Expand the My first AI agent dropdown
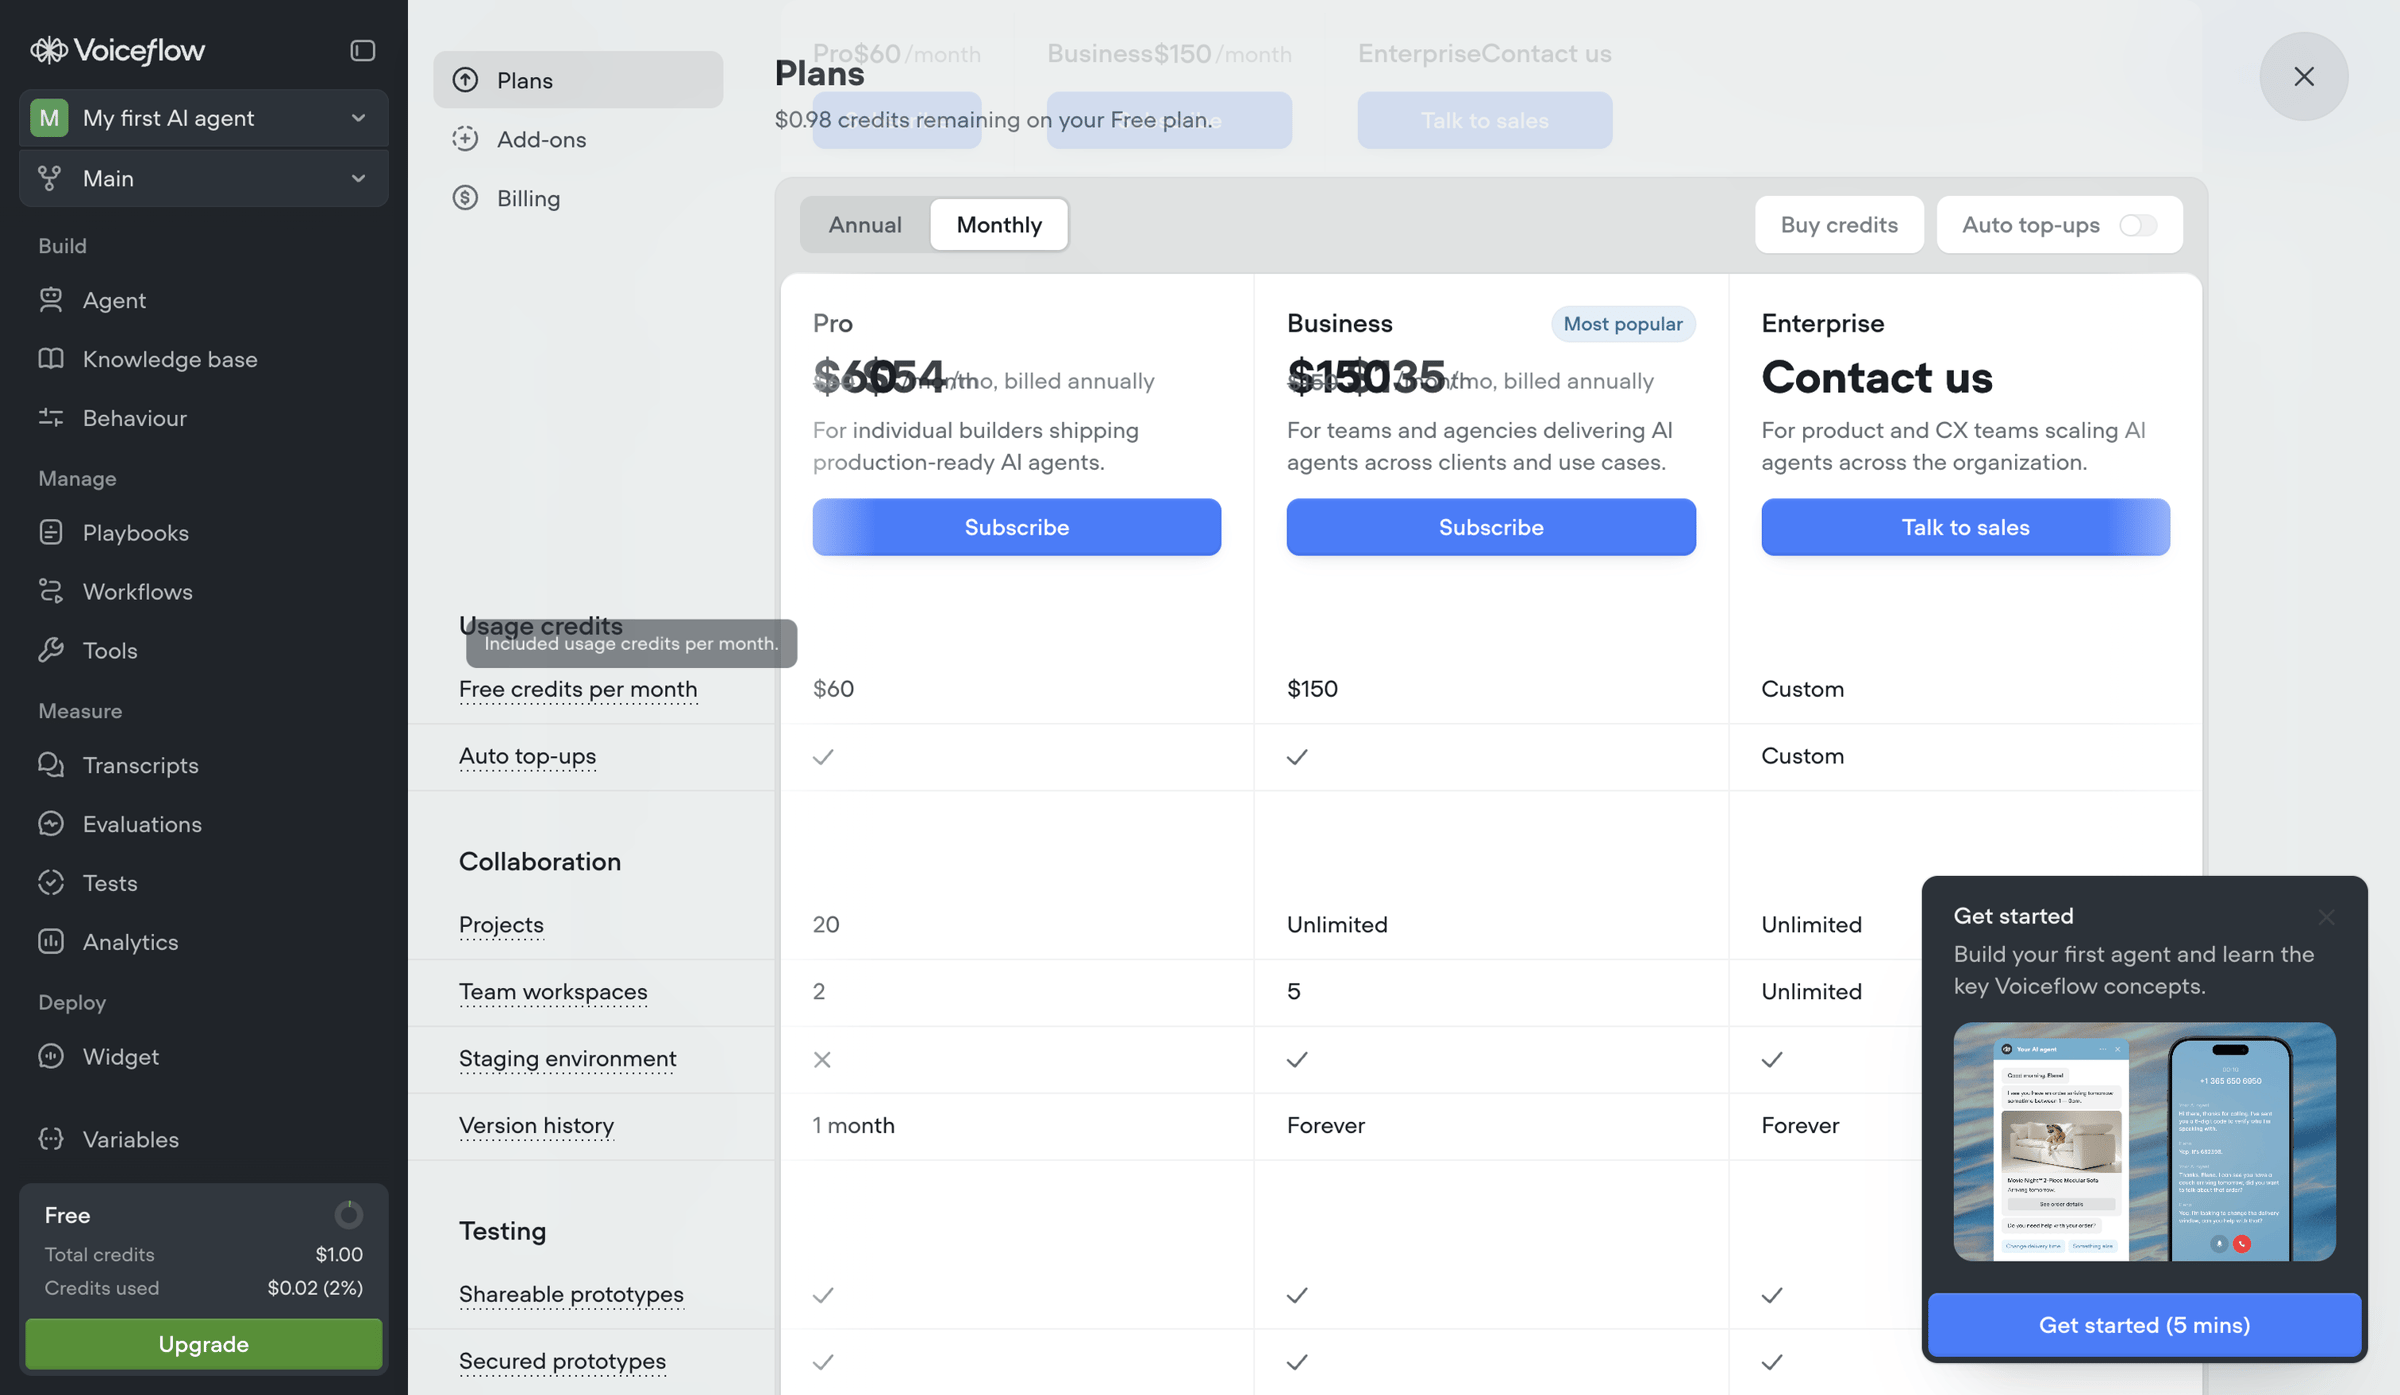The image size is (2400, 1395). pyautogui.click(x=204, y=118)
